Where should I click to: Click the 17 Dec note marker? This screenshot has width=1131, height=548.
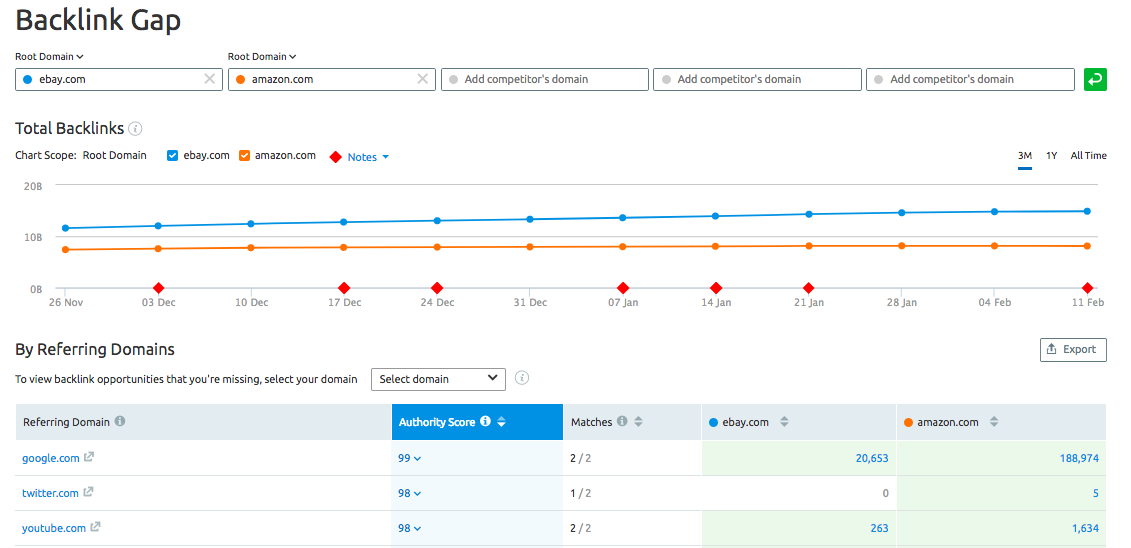(x=344, y=288)
